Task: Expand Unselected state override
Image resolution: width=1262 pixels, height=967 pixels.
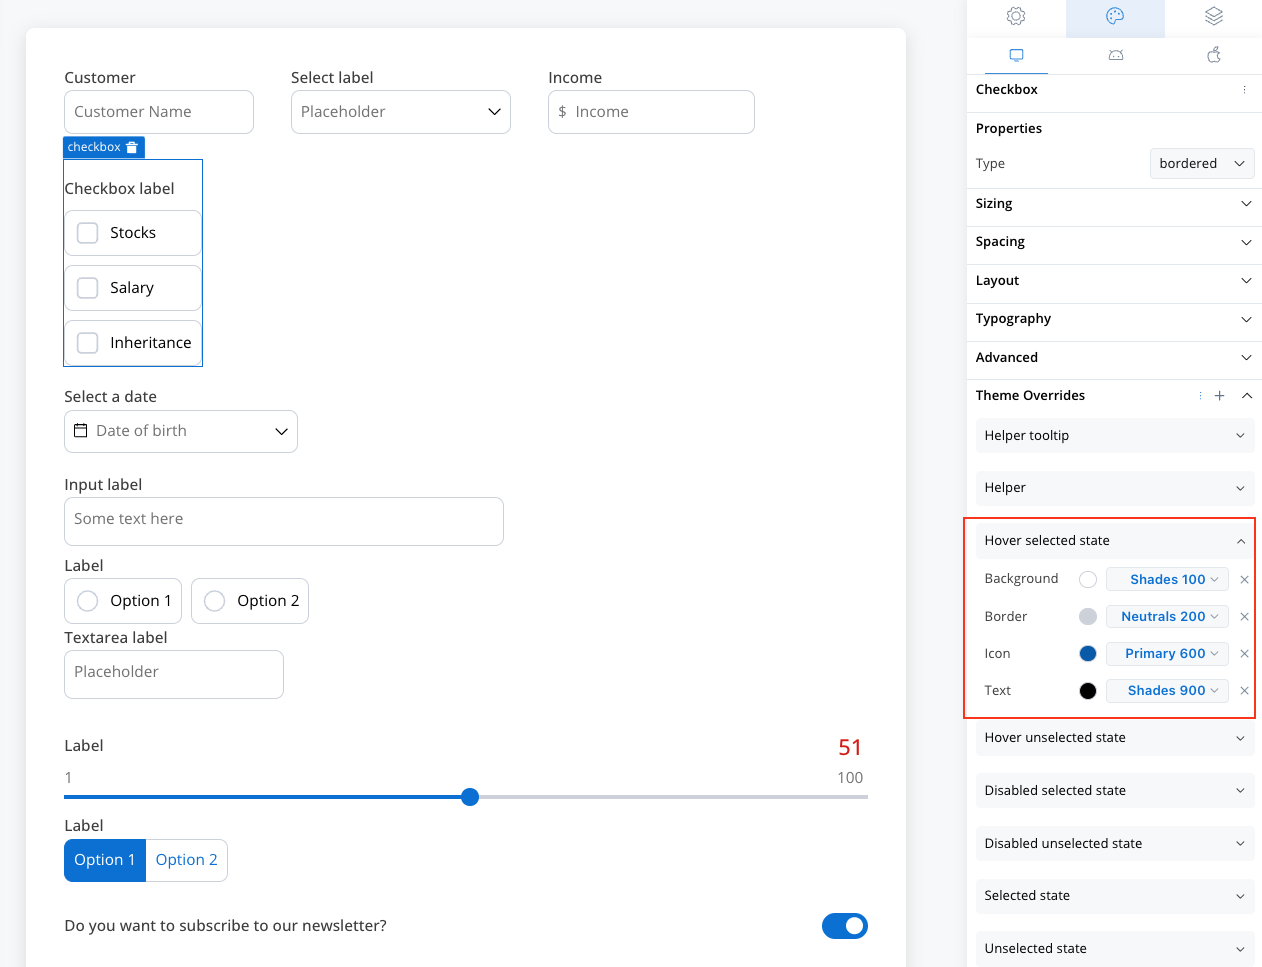Action: point(1114,949)
